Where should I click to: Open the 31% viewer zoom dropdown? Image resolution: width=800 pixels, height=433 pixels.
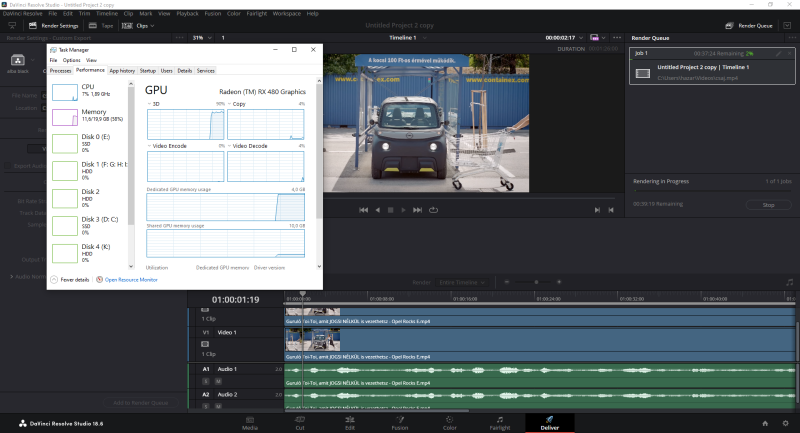coord(202,38)
